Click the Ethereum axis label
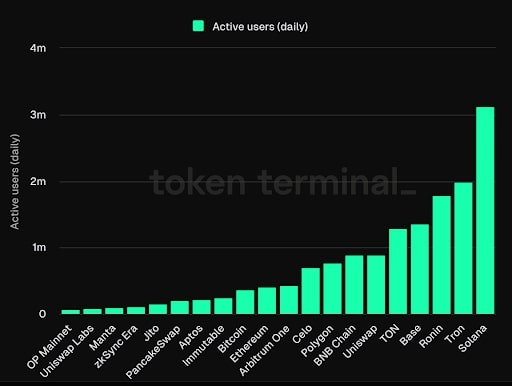Viewport: 512px width, 386px height. pyautogui.click(x=249, y=344)
